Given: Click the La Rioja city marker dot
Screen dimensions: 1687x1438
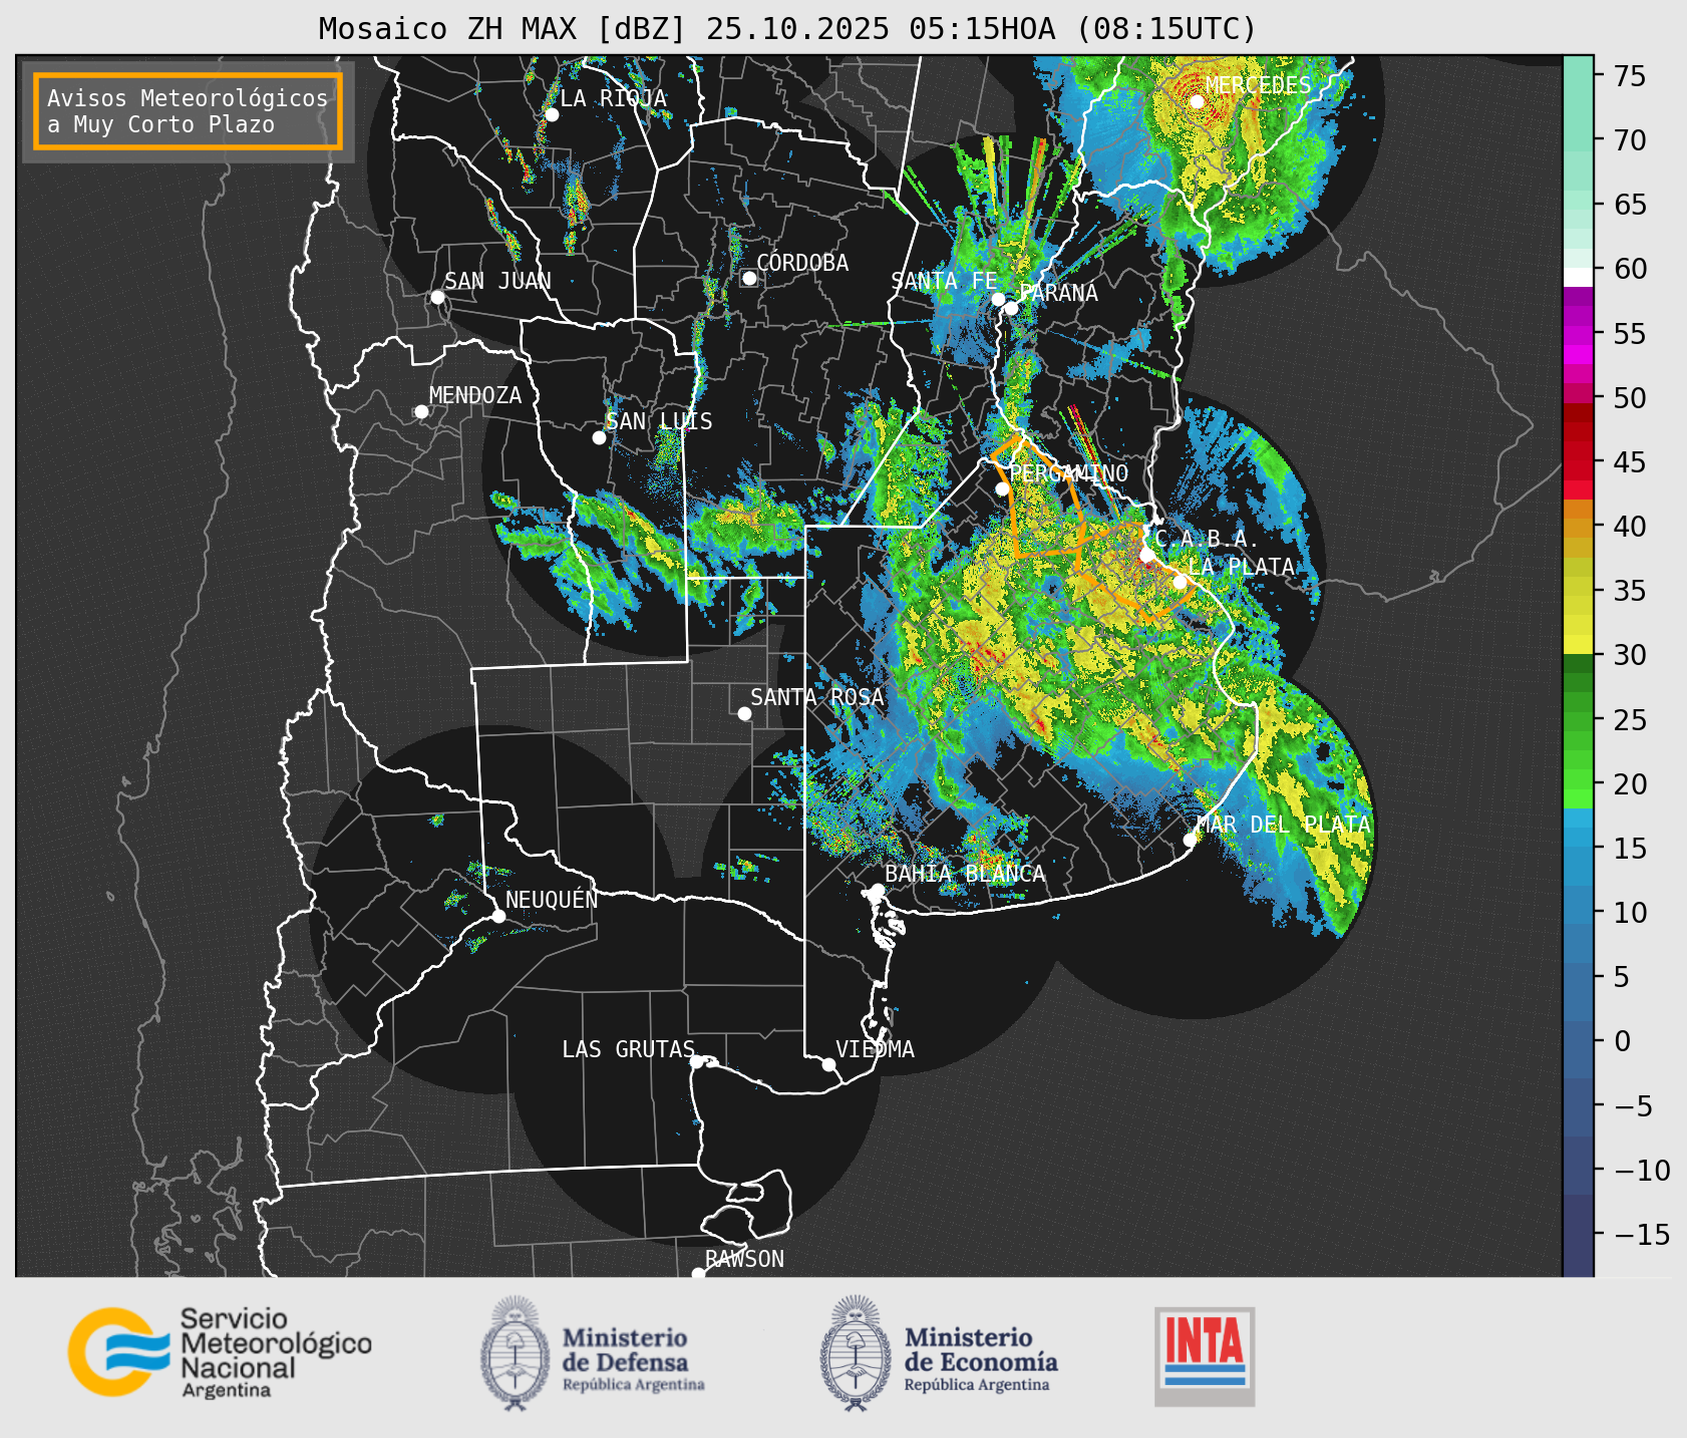Looking at the screenshot, I should coord(551,115).
